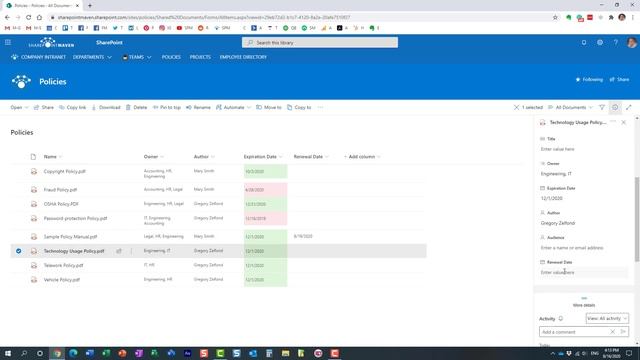This screenshot has height=360, width=640.
Task: Click PDF icon of Copyright Policy.pdf
Action: click(34, 171)
